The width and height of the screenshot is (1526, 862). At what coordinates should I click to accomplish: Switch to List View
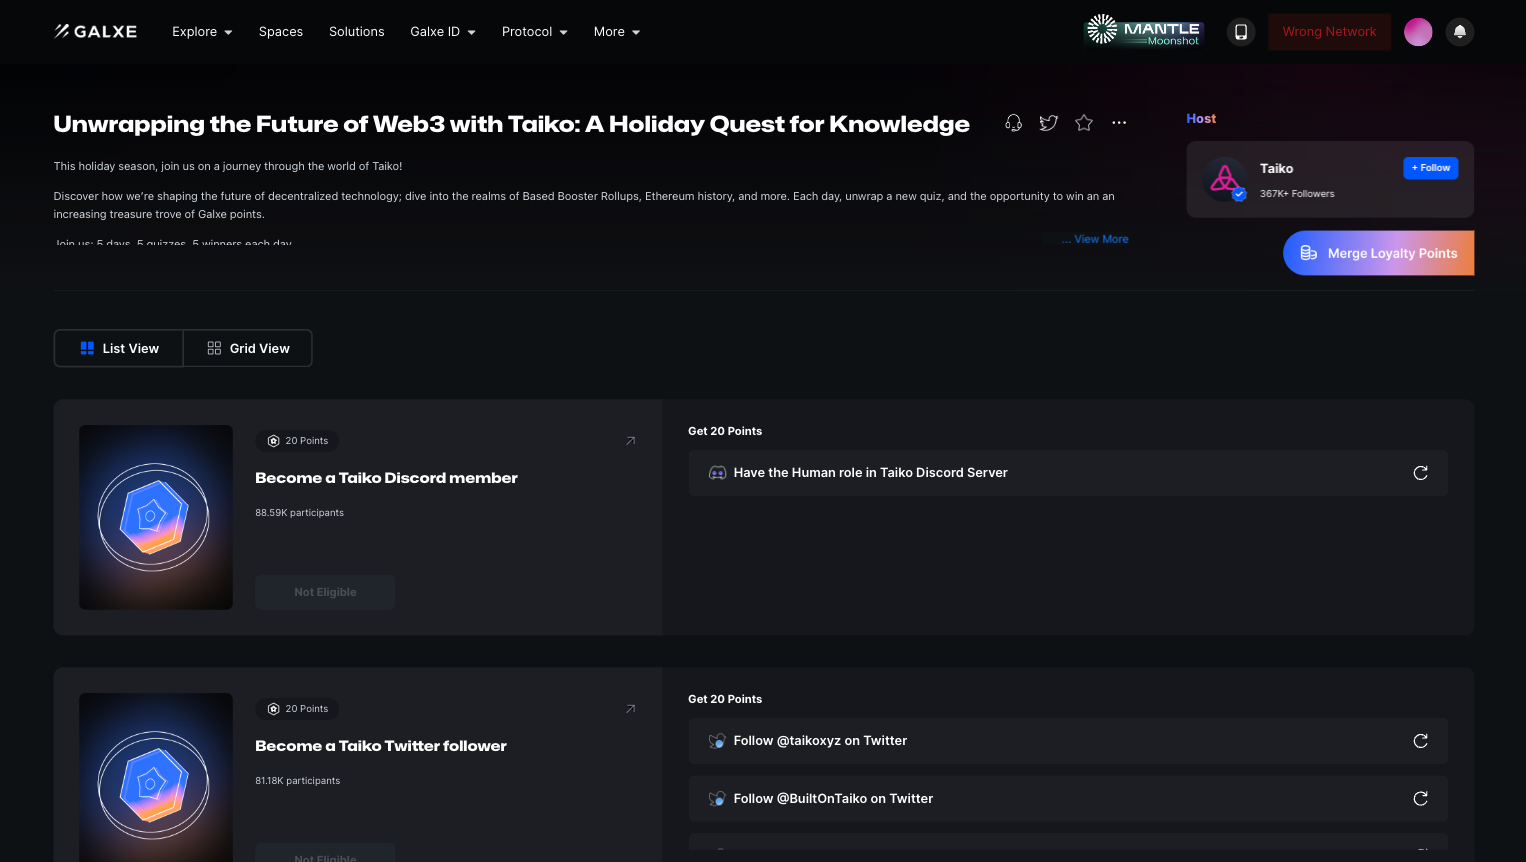point(119,348)
